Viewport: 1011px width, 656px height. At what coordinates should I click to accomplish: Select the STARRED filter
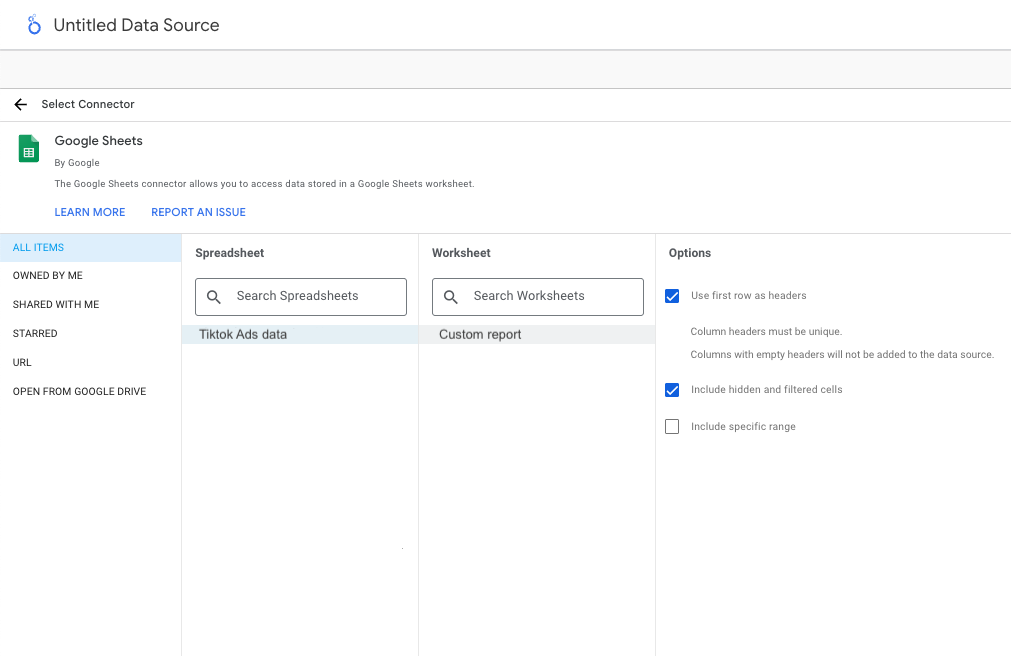pyautogui.click(x=36, y=333)
